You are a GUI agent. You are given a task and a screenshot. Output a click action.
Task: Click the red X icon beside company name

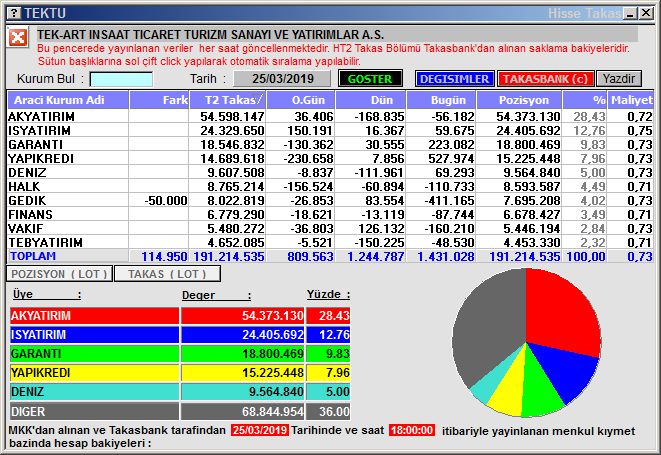17,38
